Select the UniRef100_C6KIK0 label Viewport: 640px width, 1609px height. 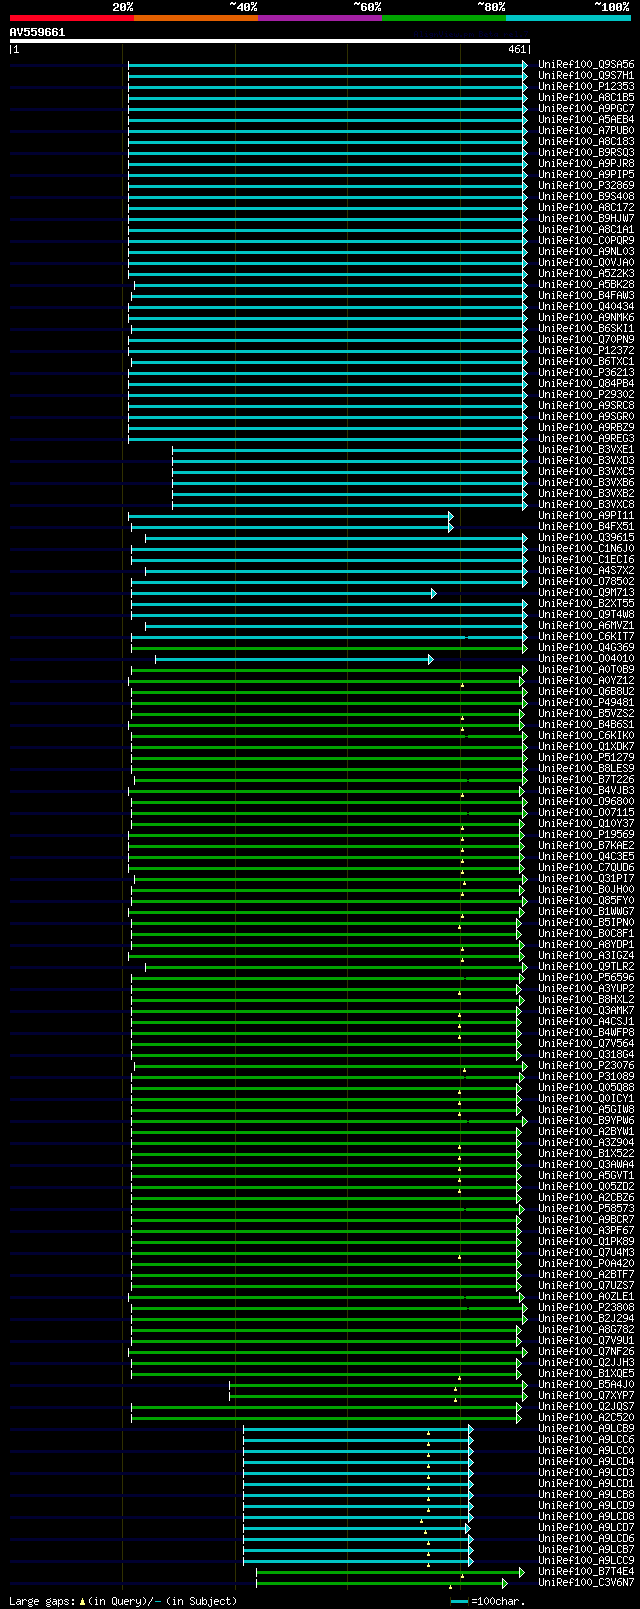coord(586,735)
